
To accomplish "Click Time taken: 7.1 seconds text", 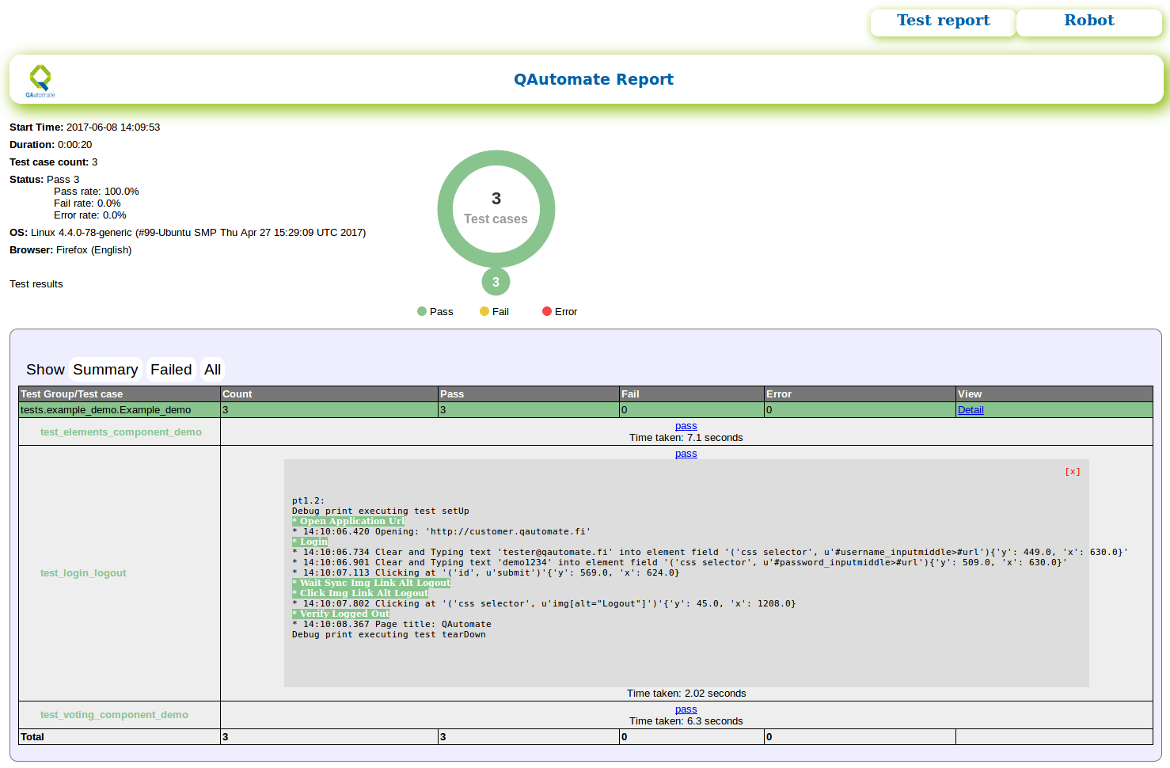I will 686,438.
